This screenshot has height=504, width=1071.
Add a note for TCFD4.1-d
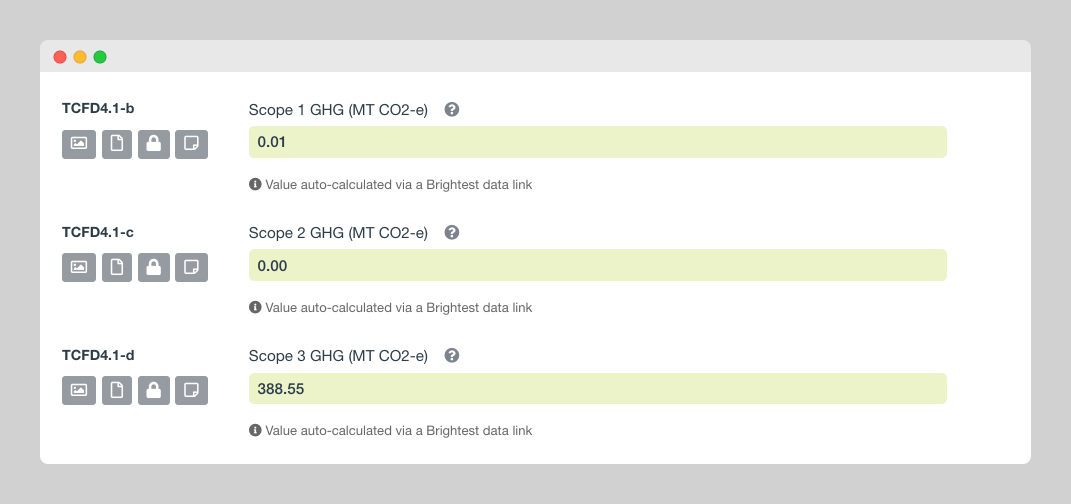pos(191,391)
